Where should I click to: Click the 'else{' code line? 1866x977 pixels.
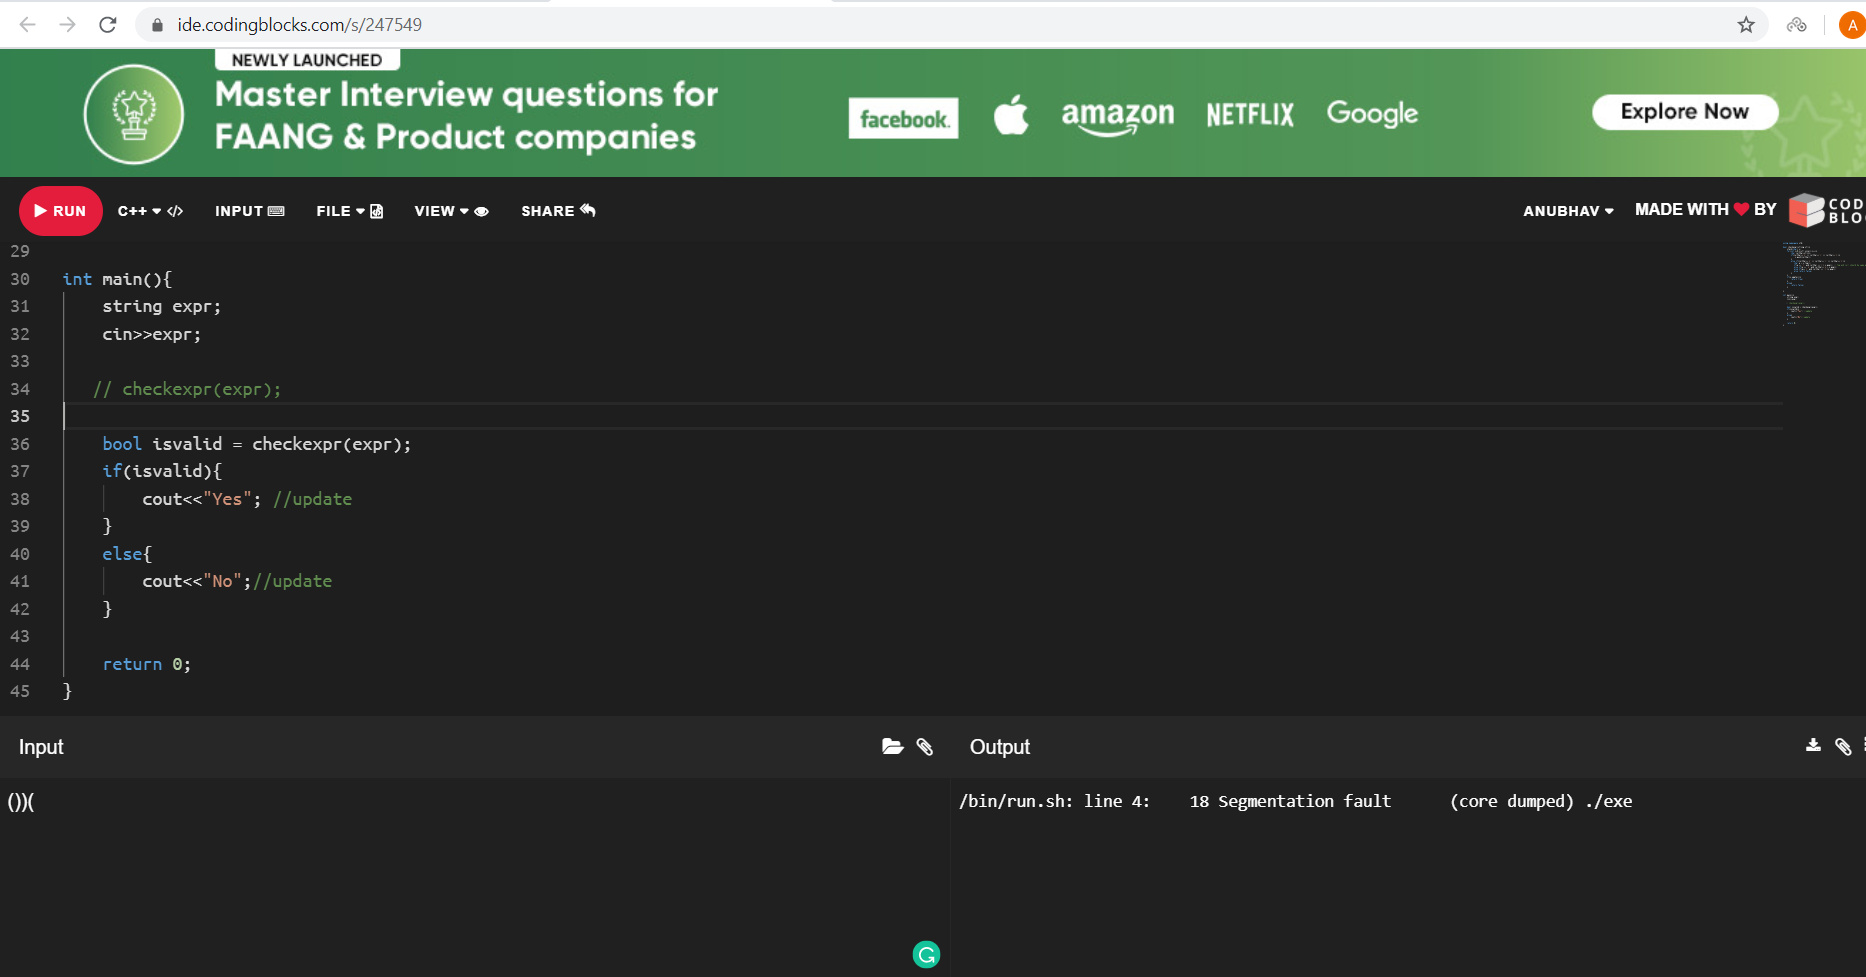[127, 554]
